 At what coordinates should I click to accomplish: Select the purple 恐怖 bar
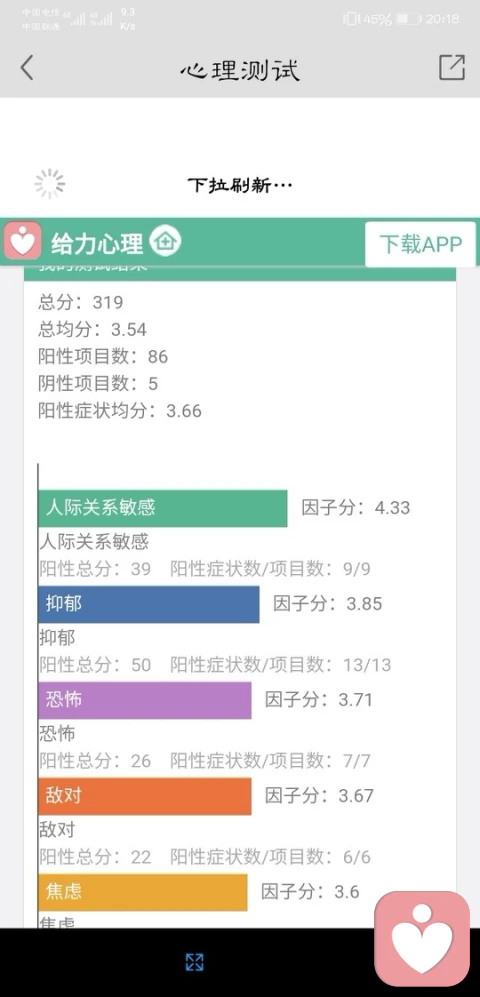[145, 700]
